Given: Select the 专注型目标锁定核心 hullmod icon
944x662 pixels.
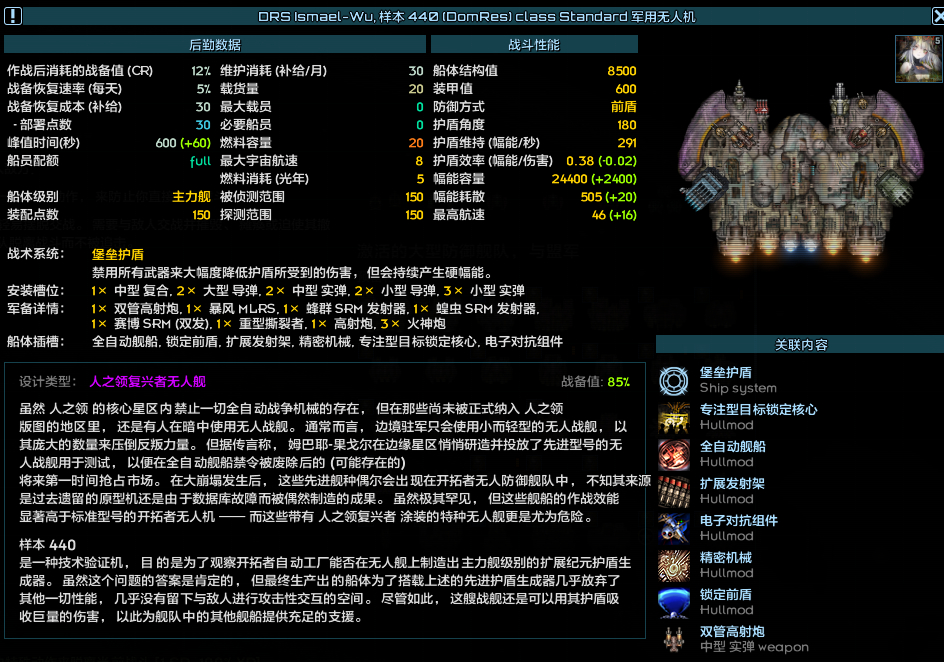Looking at the screenshot, I should tap(675, 417).
